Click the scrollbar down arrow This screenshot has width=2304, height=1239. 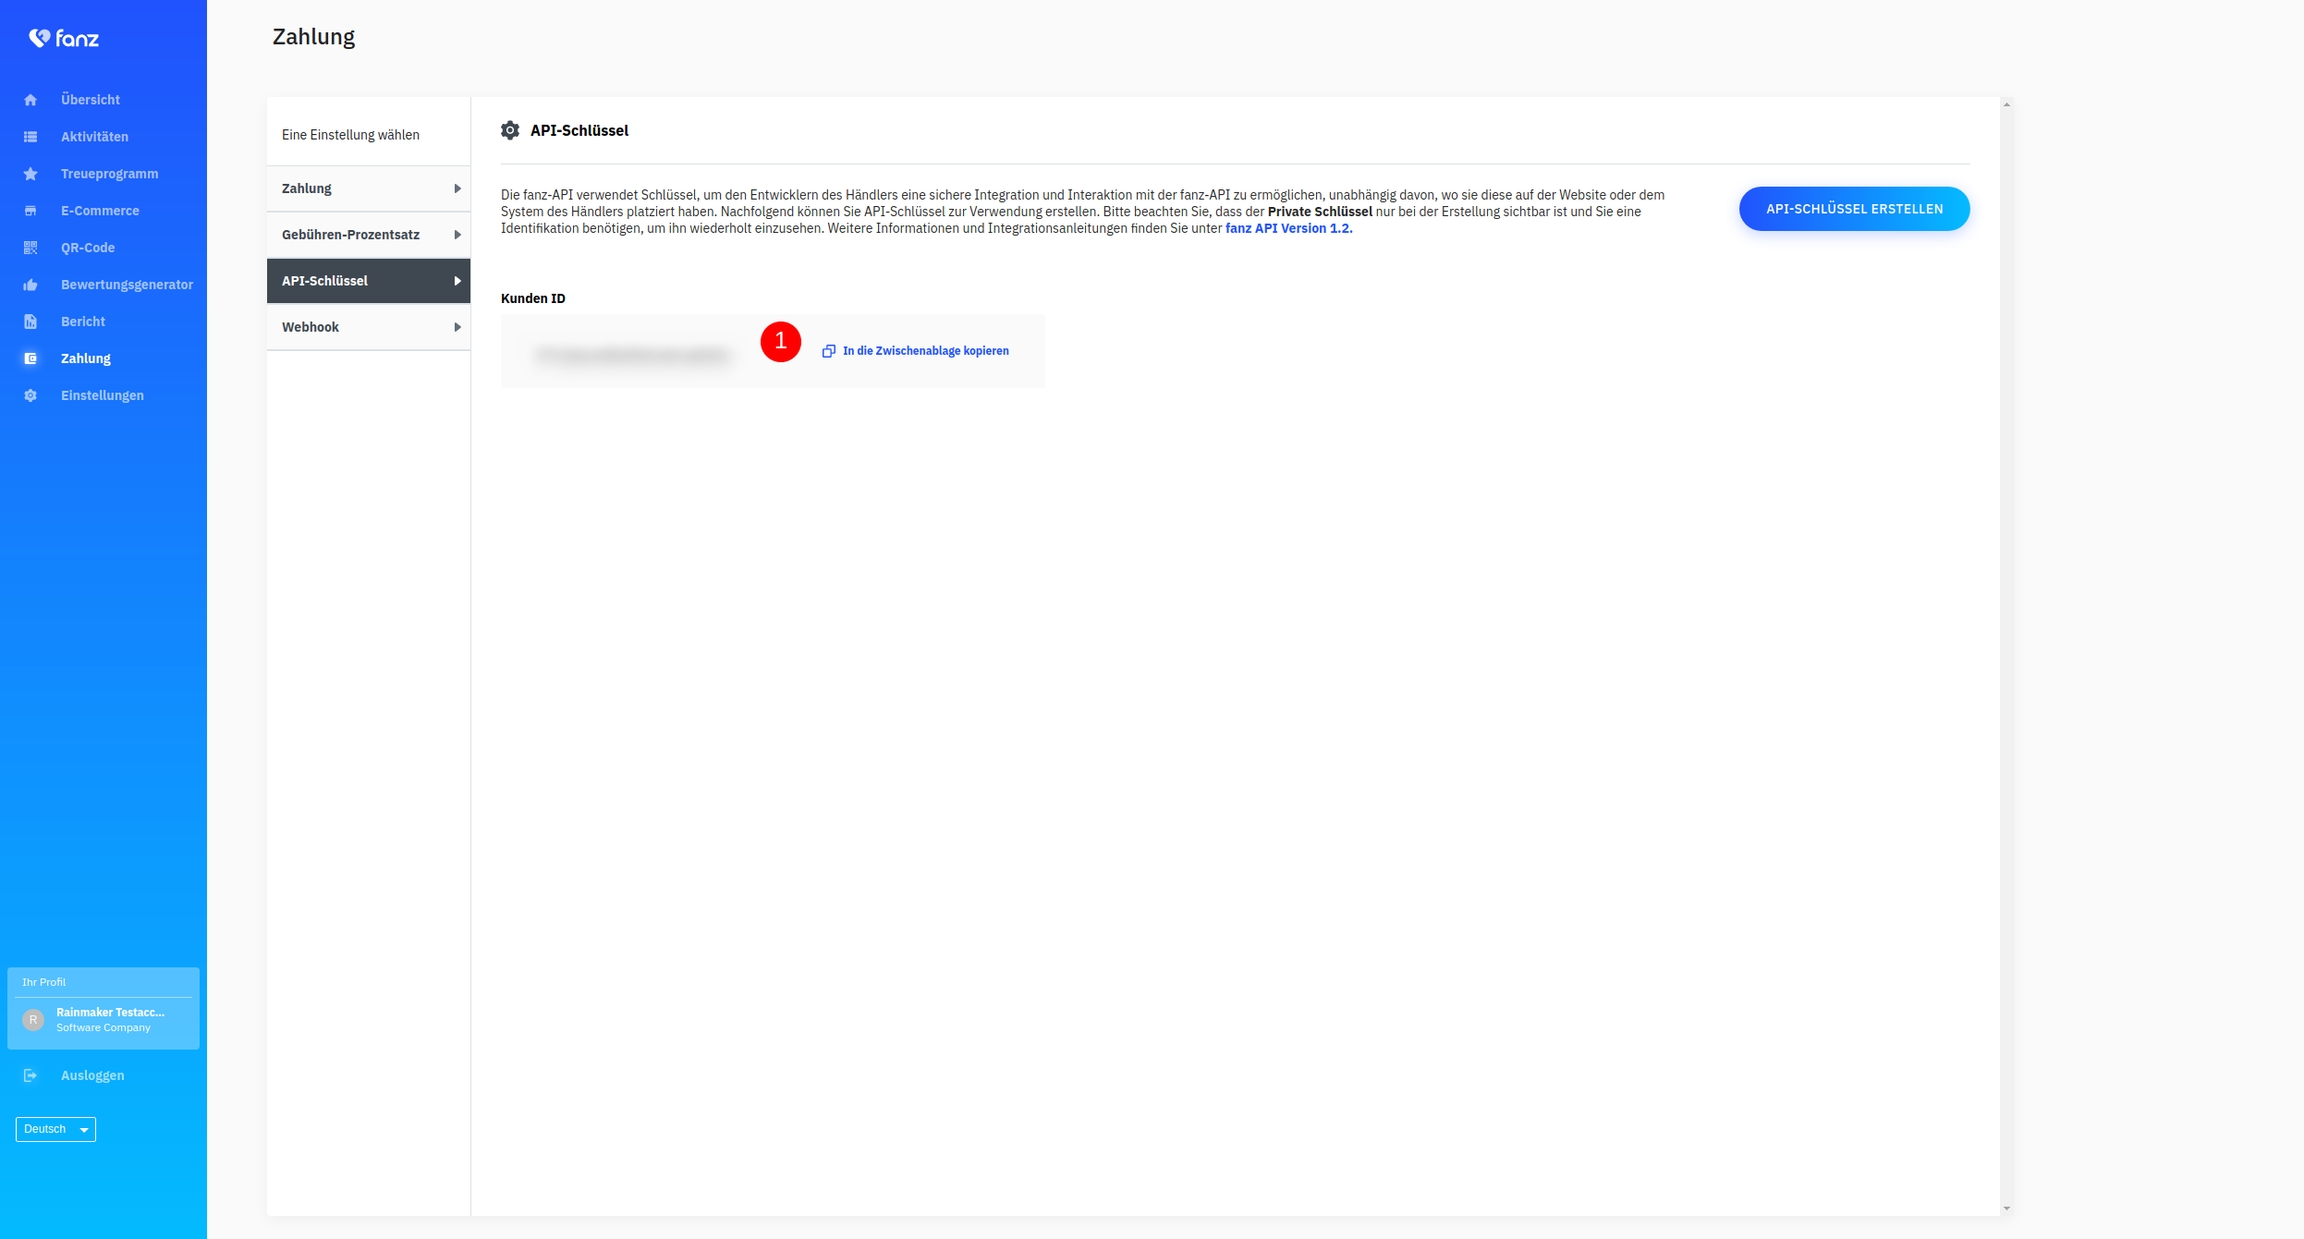[2006, 1208]
